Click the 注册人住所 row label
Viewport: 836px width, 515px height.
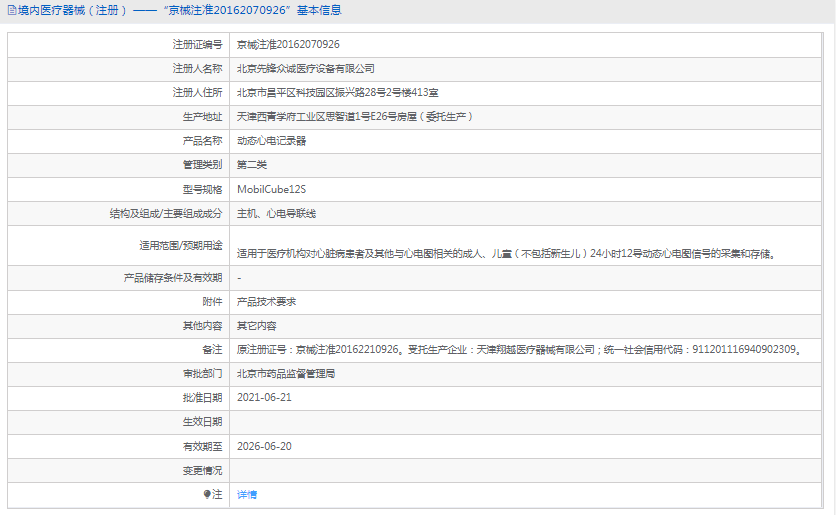pyautogui.click(x=197, y=92)
